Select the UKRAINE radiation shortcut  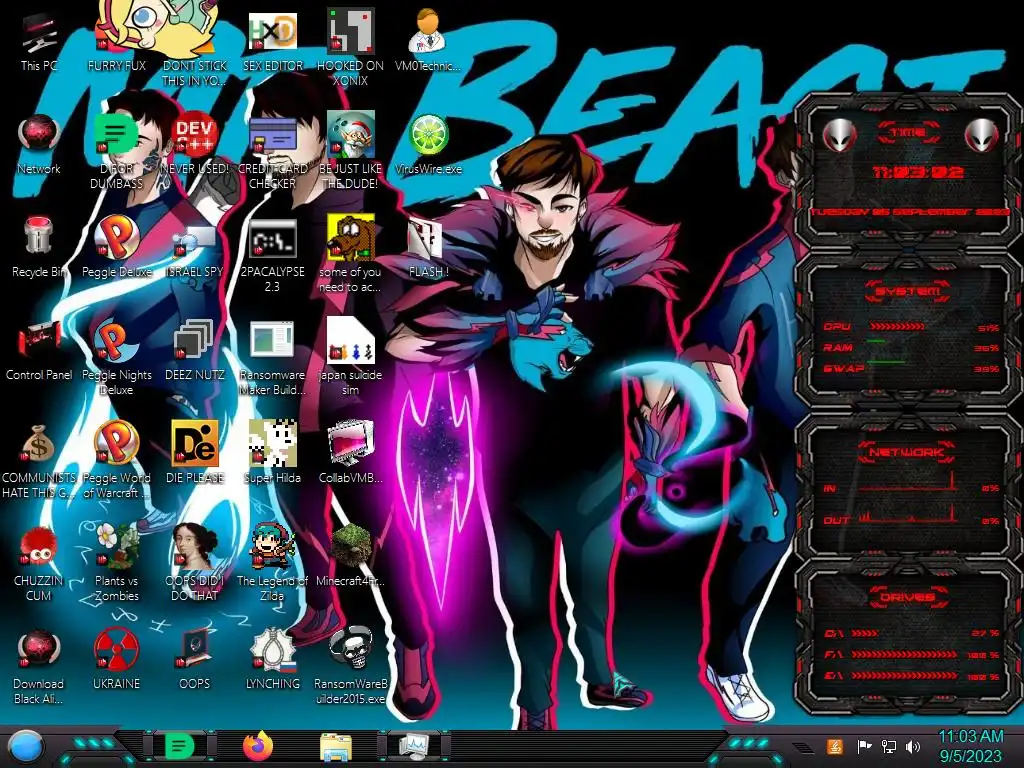click(x=116, y=658)
